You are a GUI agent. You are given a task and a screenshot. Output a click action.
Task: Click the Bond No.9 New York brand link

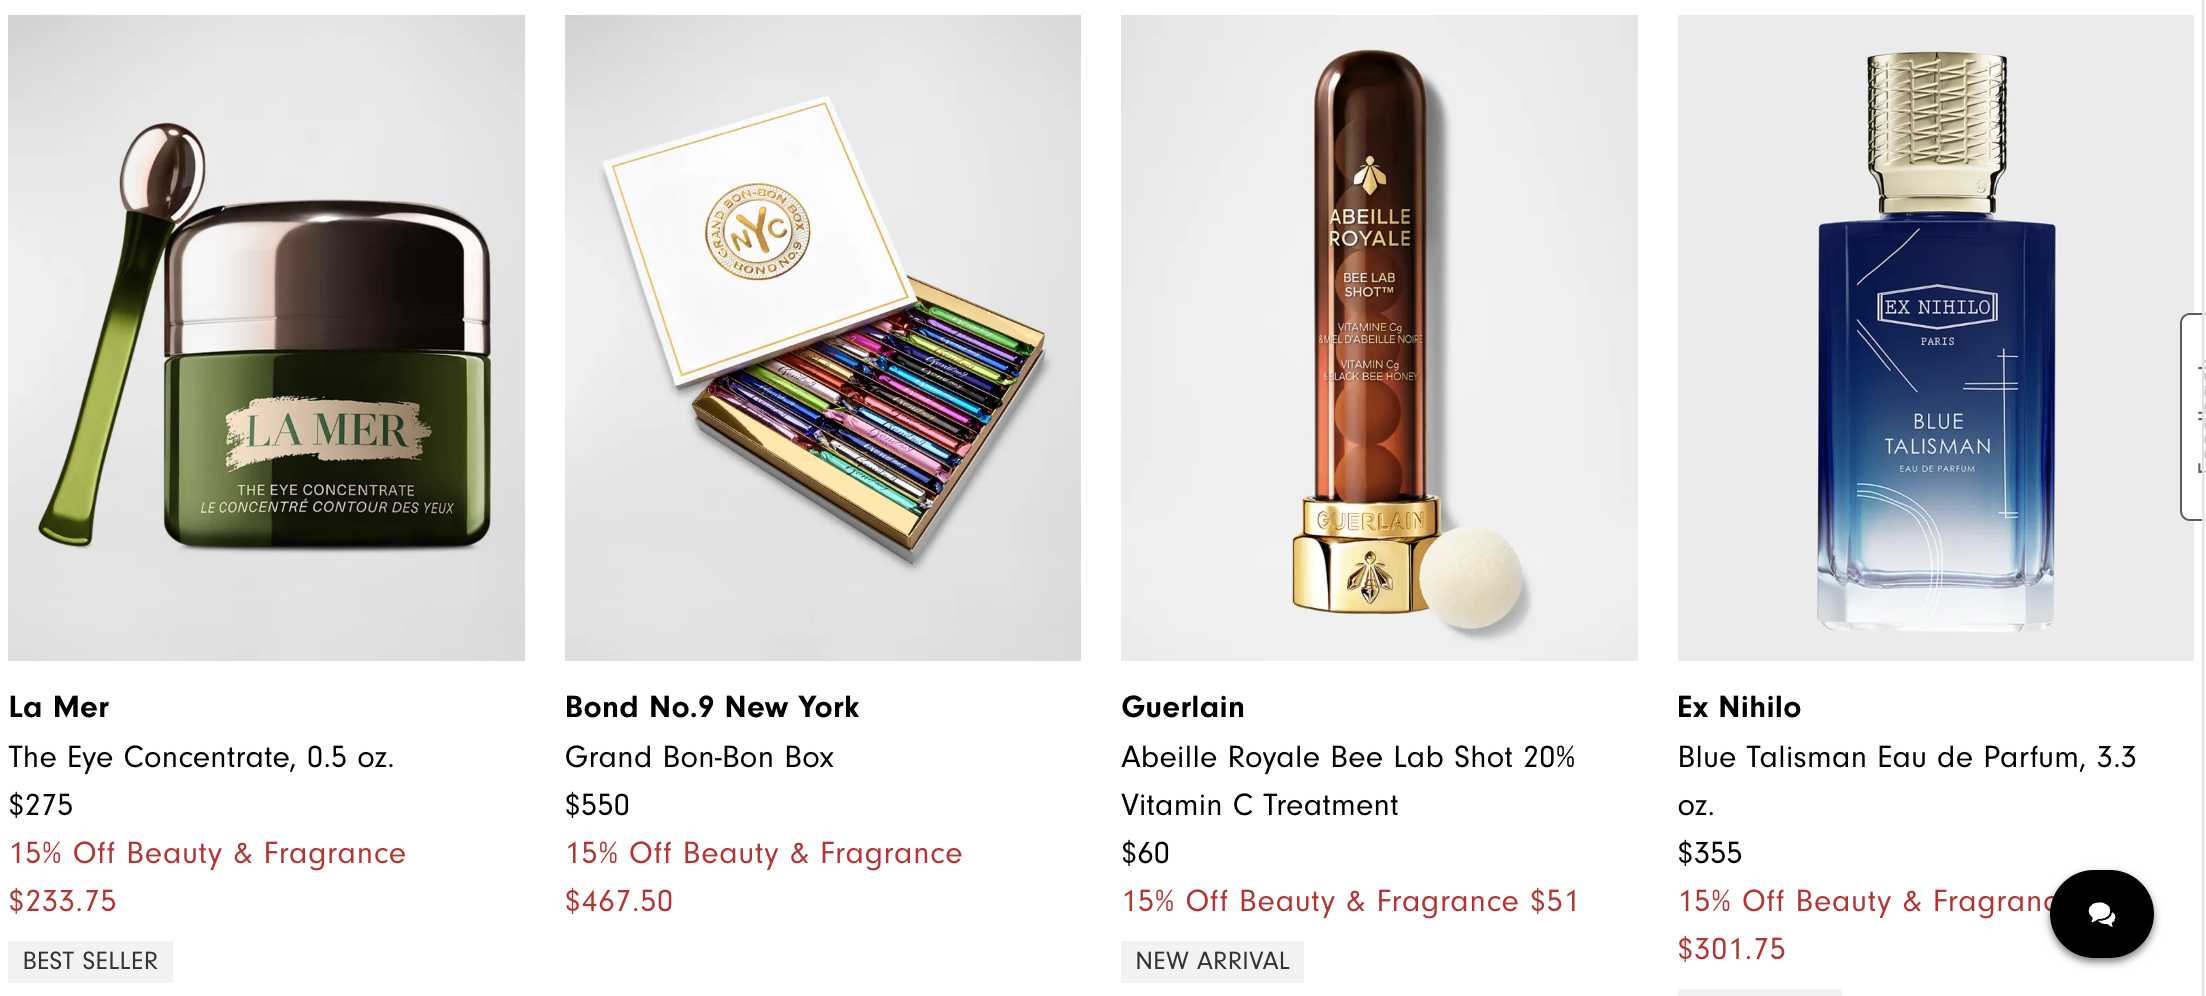pyautogui.click(x=712, y=707)
